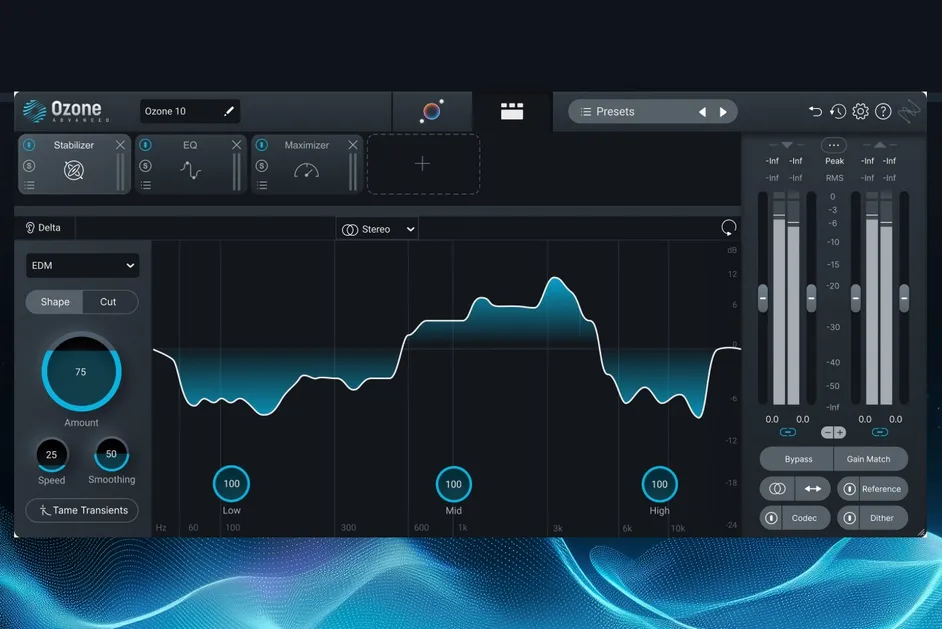Image resolution: width=942 pixels, height=629 pixels.
Task: Click the Peak meter type label
Action: (x=834, y=161)
